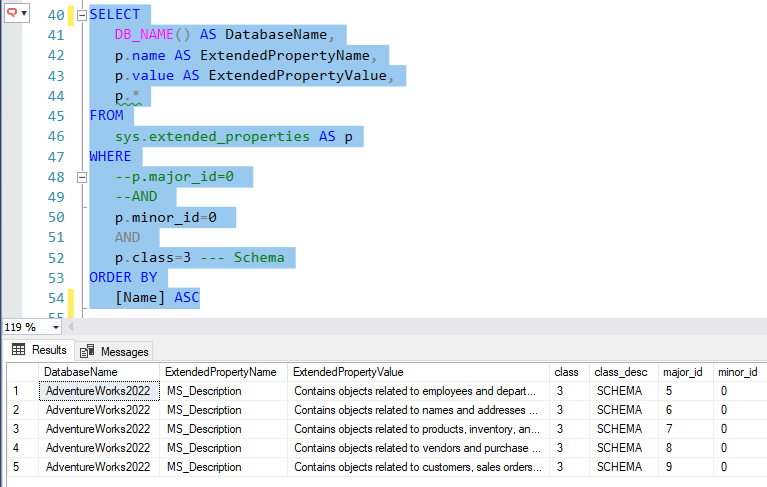Click ExtendedPropertyValue alias on line 43
The height and width of the screenshot is (487, 767).
(x=297, y=76)
